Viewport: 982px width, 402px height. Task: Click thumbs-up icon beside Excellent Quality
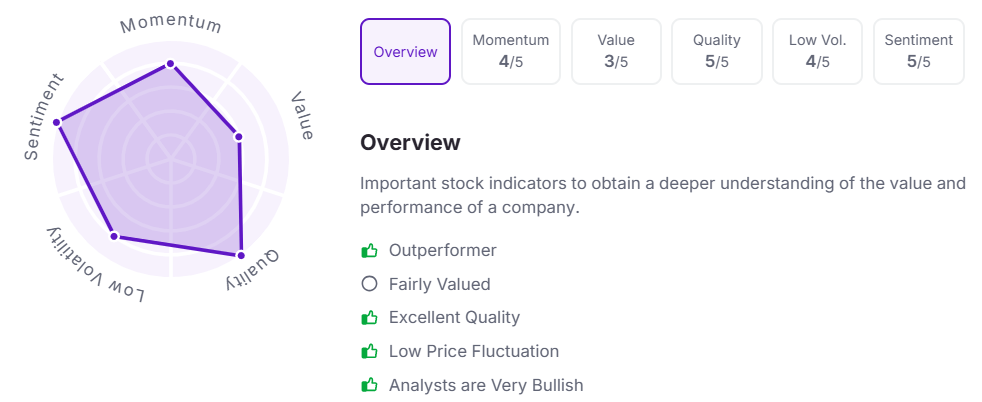click(x=369, y=318)
